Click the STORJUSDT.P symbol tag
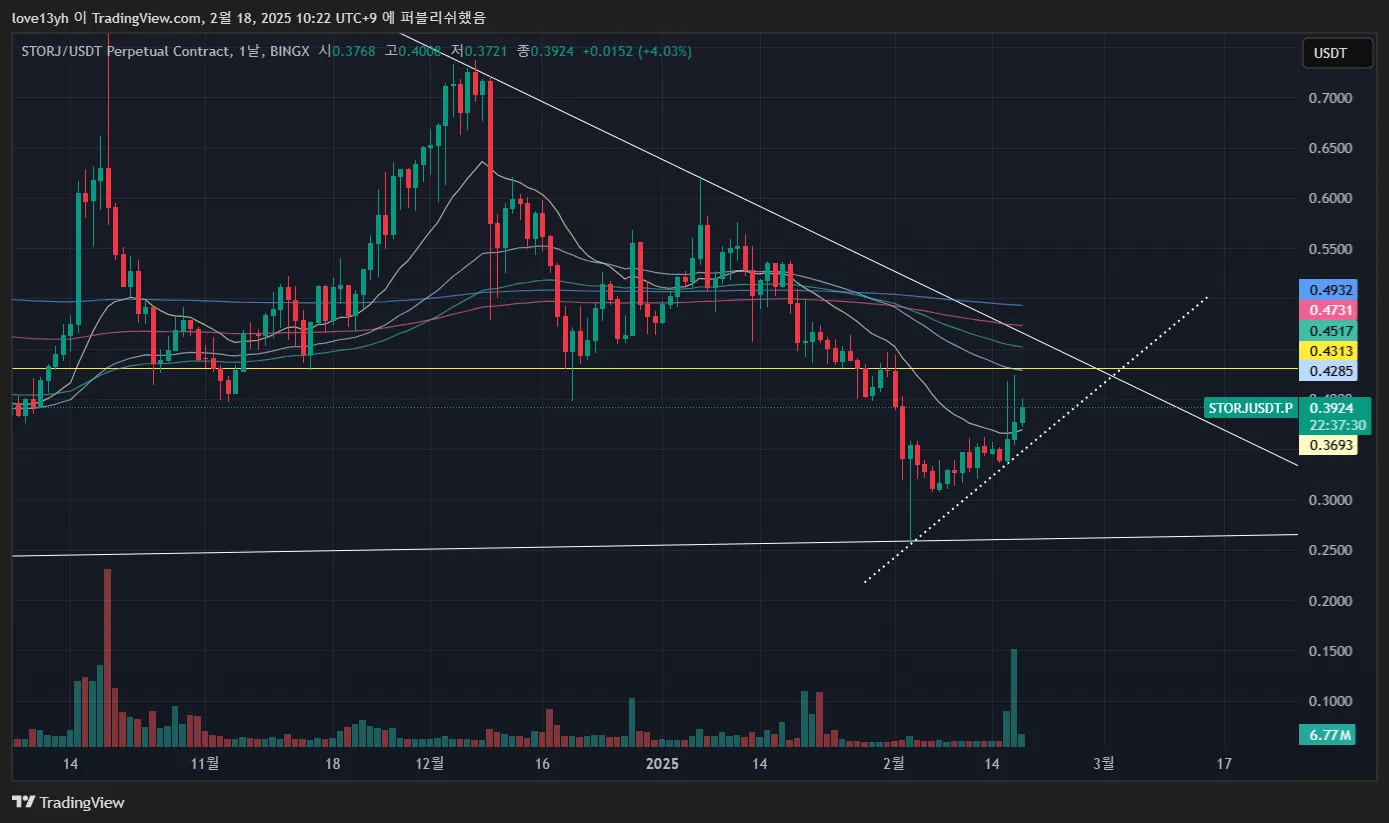The height and width of the screenshot is (823, 1389). (1250, 408)
